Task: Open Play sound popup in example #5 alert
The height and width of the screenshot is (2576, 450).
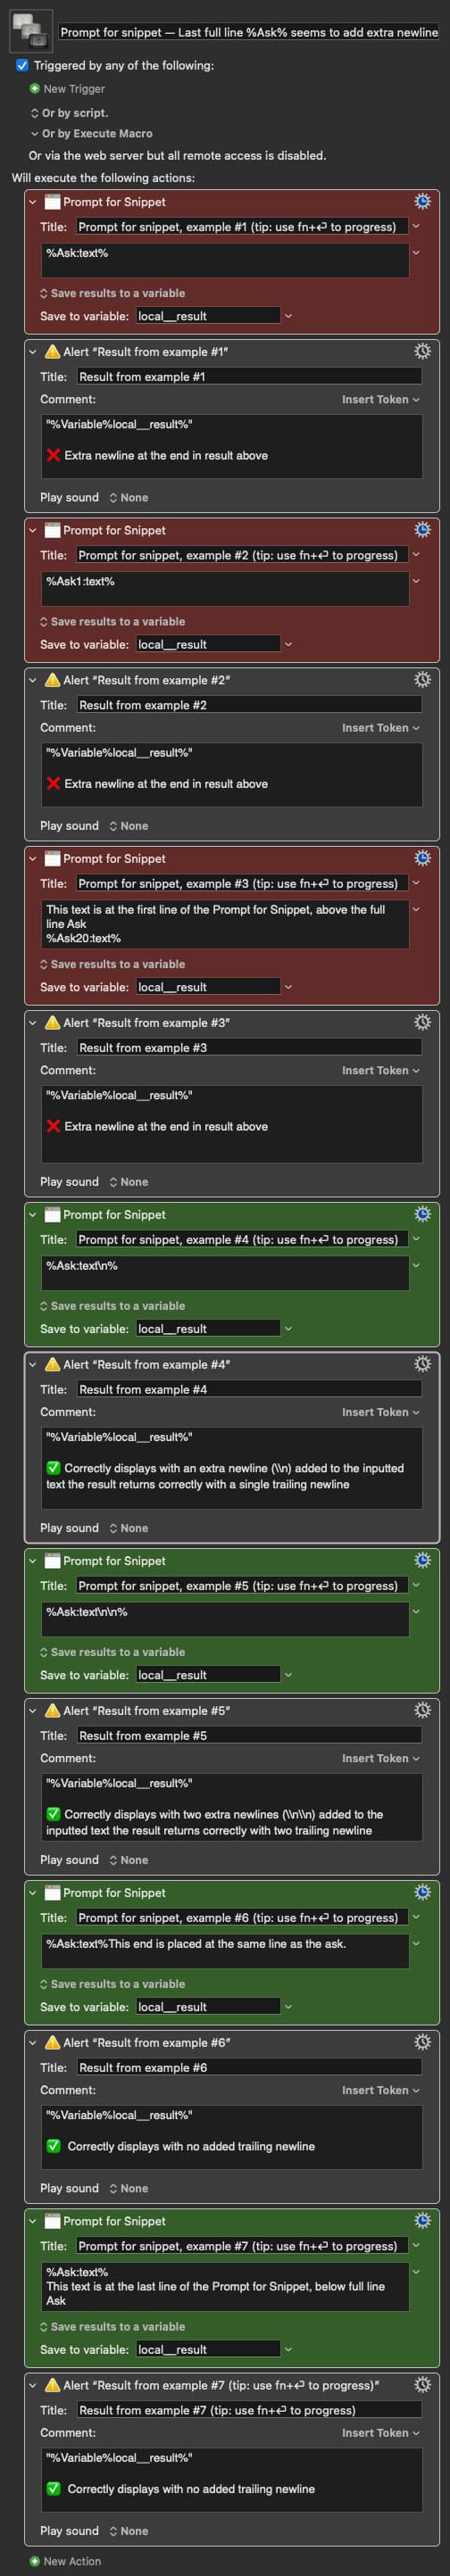Action: pos(128,1860)
